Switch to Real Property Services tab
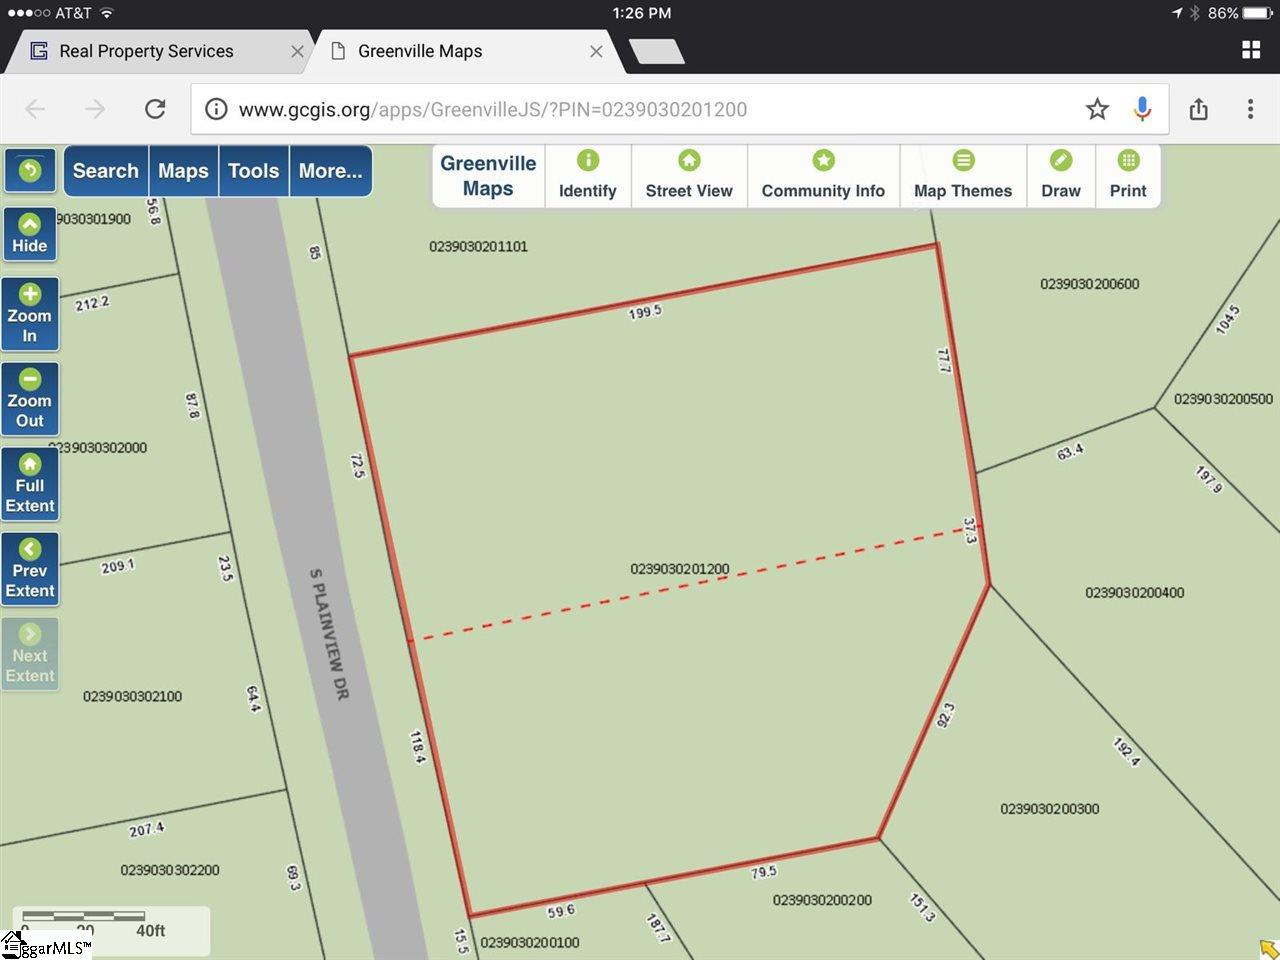The width and height of the screenshot is (1280, 960). [146, 51]
